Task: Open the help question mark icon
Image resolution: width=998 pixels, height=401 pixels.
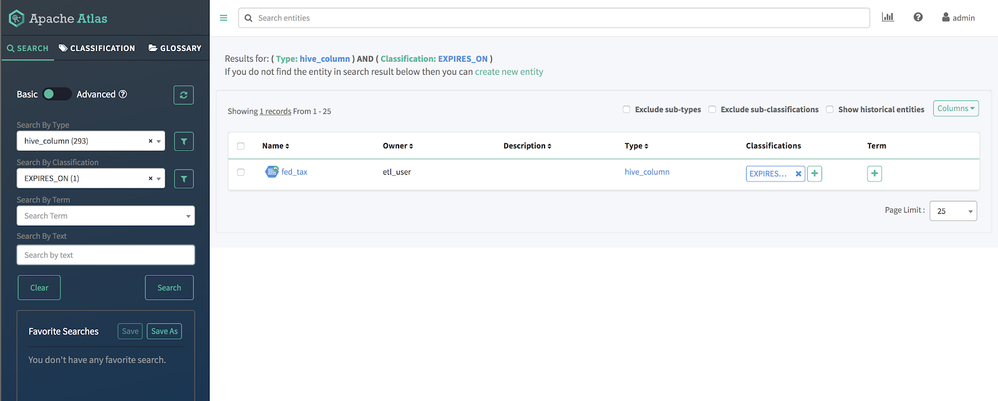Action: (918, 17)
